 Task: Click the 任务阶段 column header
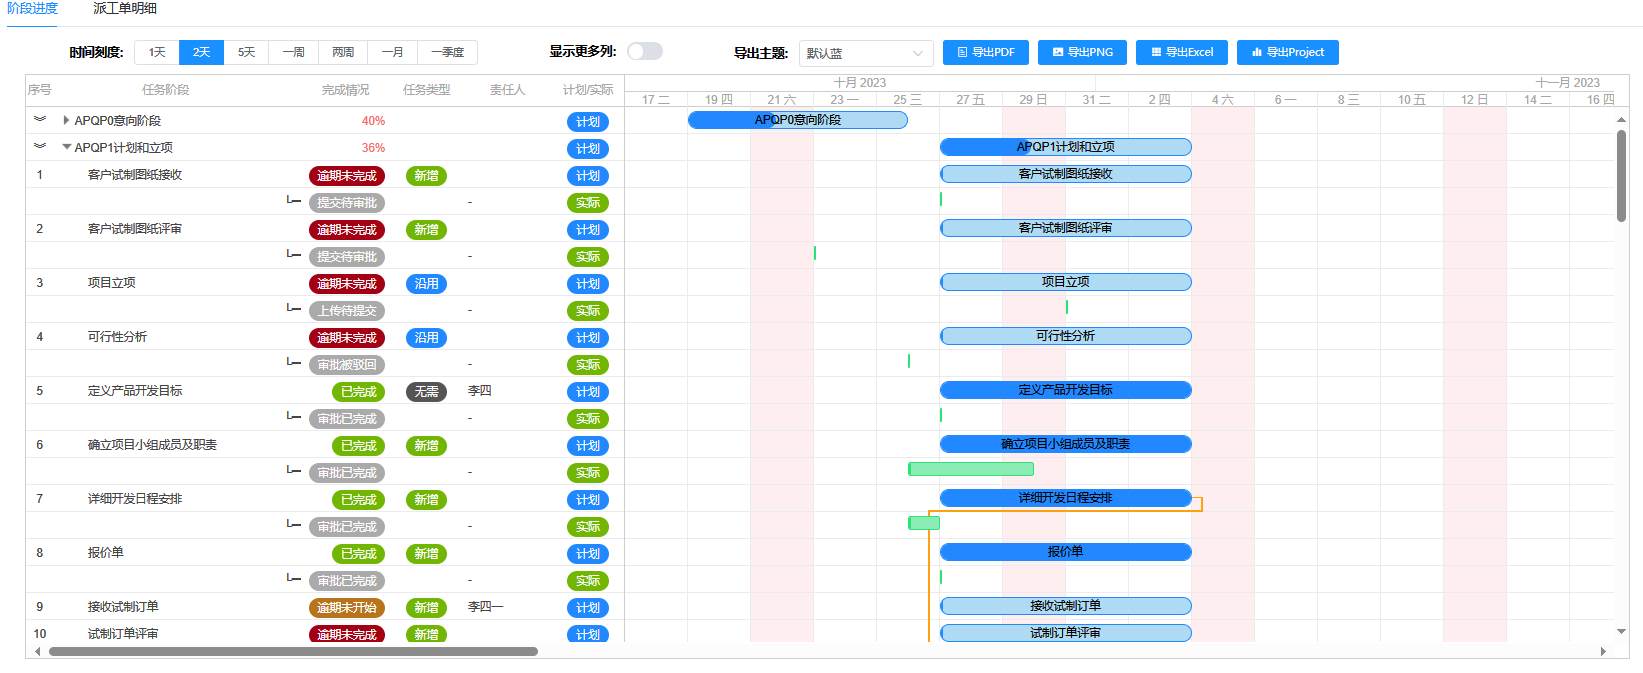tap(165, 90)
